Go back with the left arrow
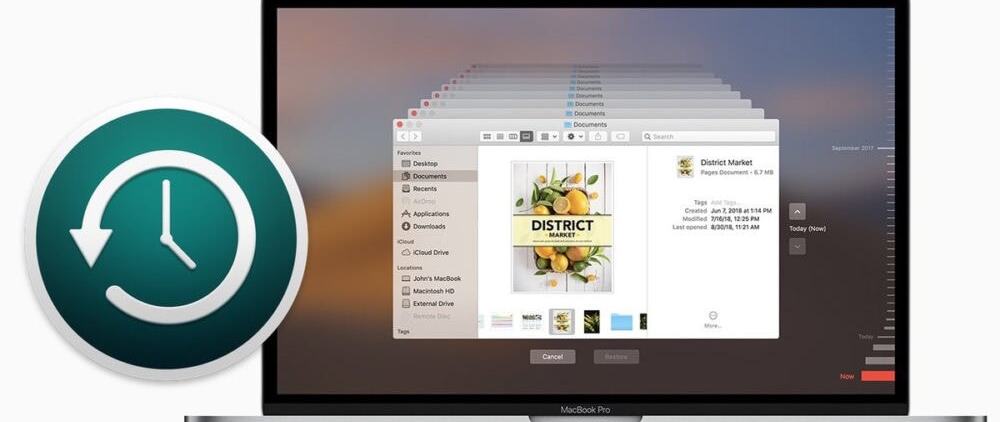This screenshot has height=422, width=1000. (x=403, y=136)
